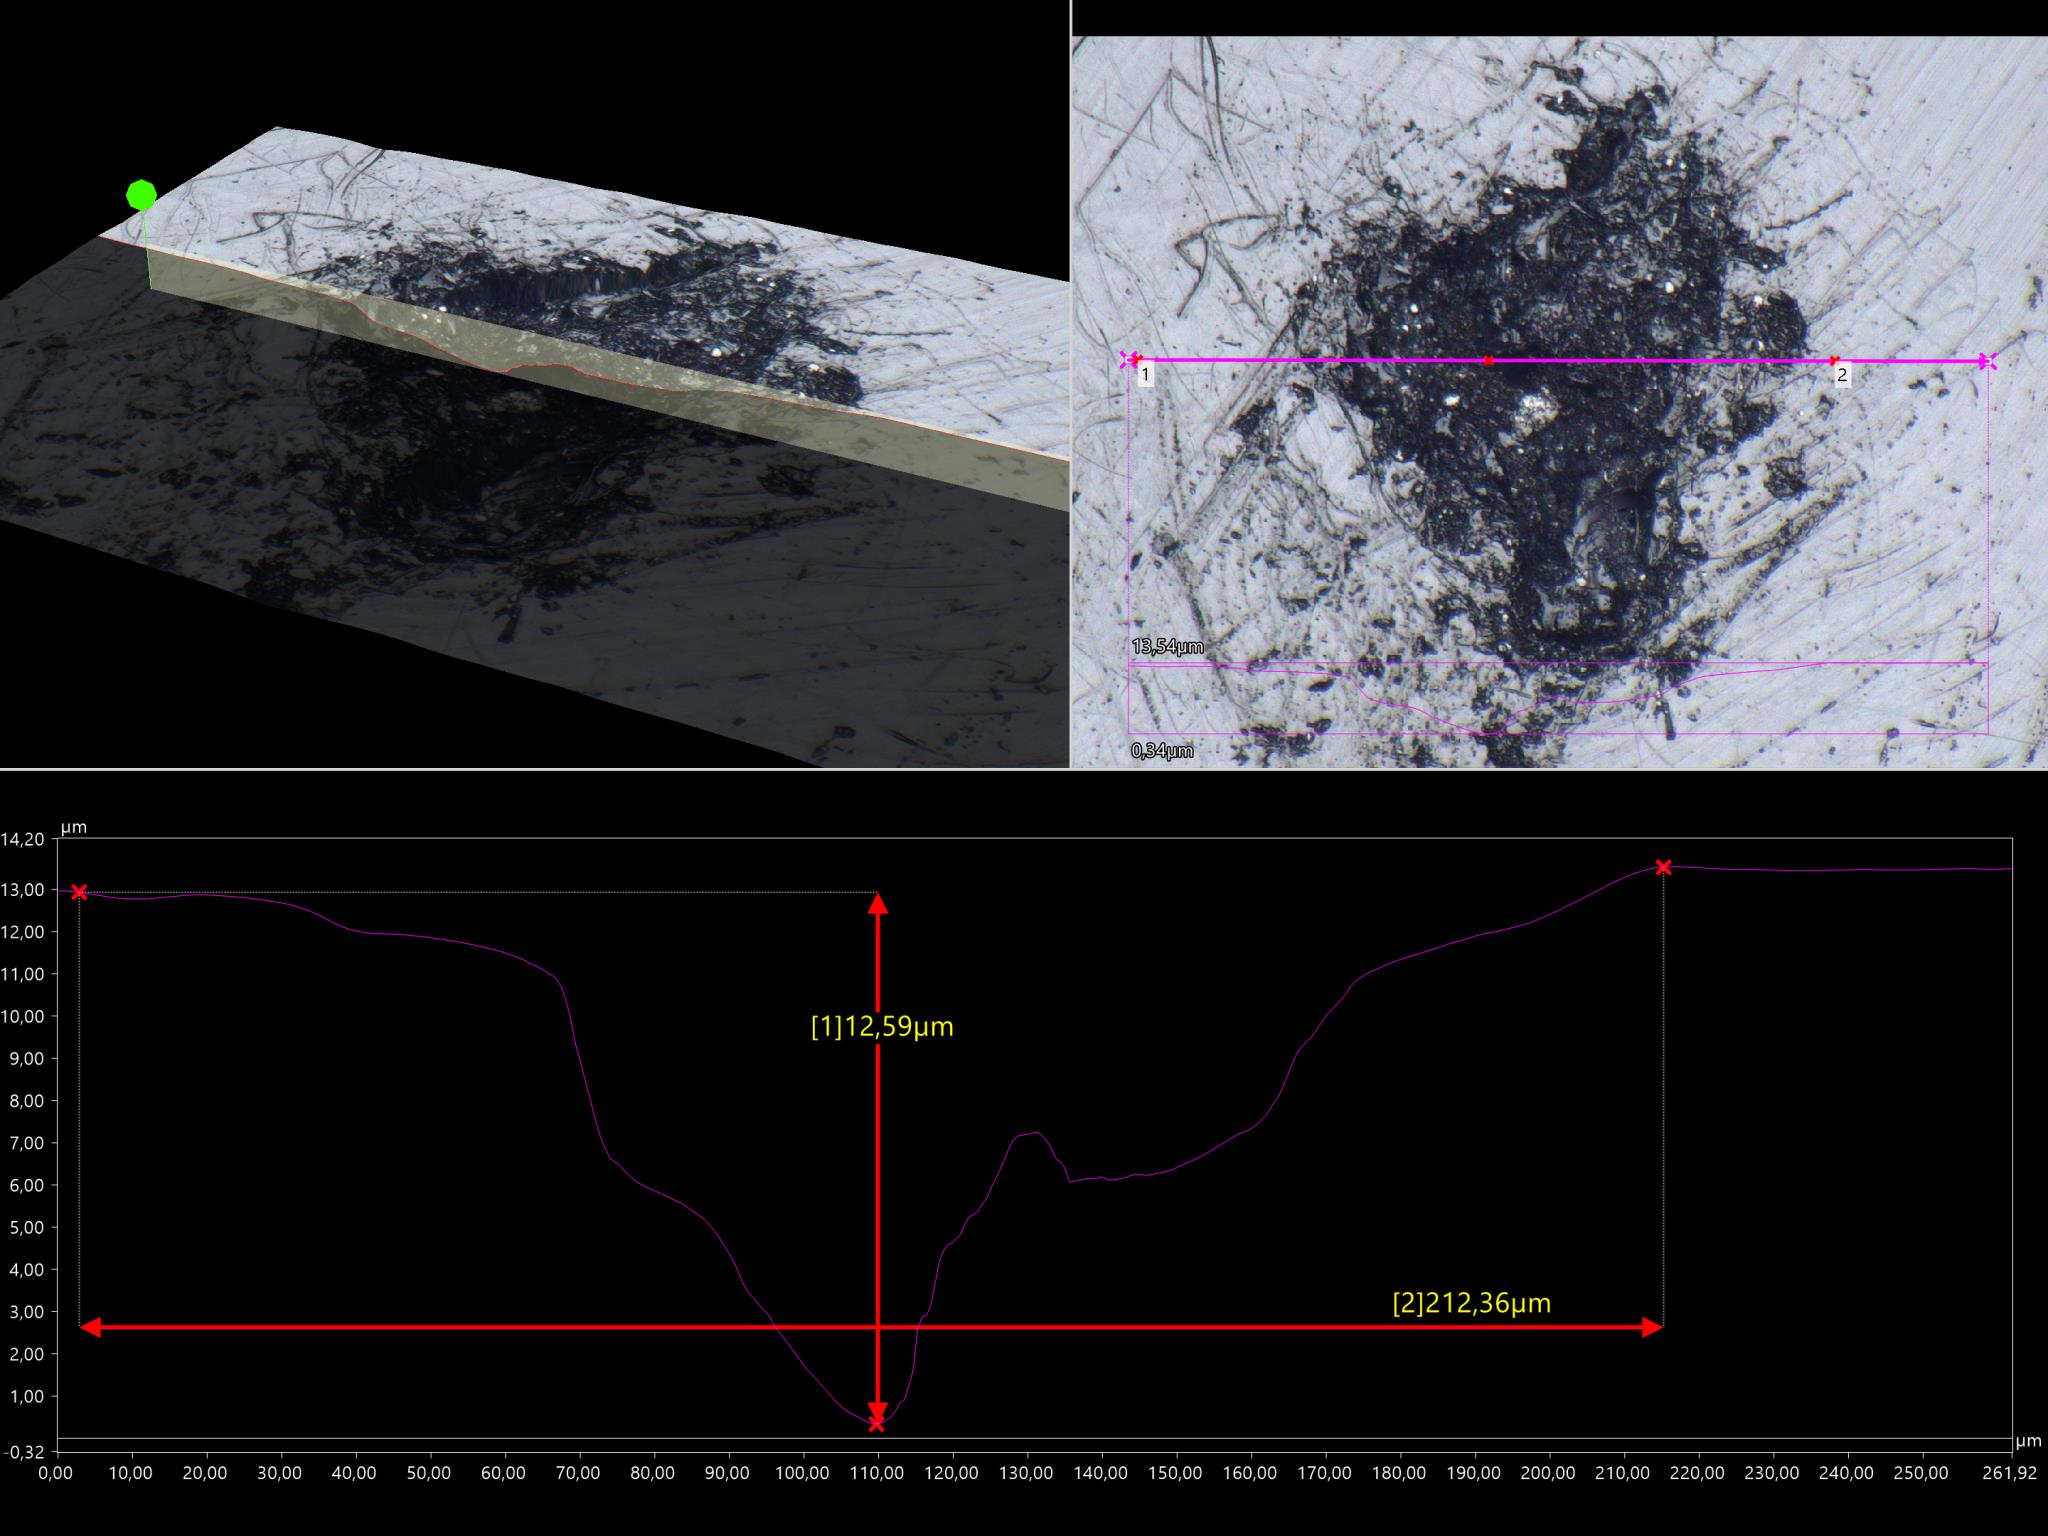Image resolution: width=2048 pixels, height=1536 pixels.
Task: Click point label 1 on the image
Action: (x=1146, y=375)
